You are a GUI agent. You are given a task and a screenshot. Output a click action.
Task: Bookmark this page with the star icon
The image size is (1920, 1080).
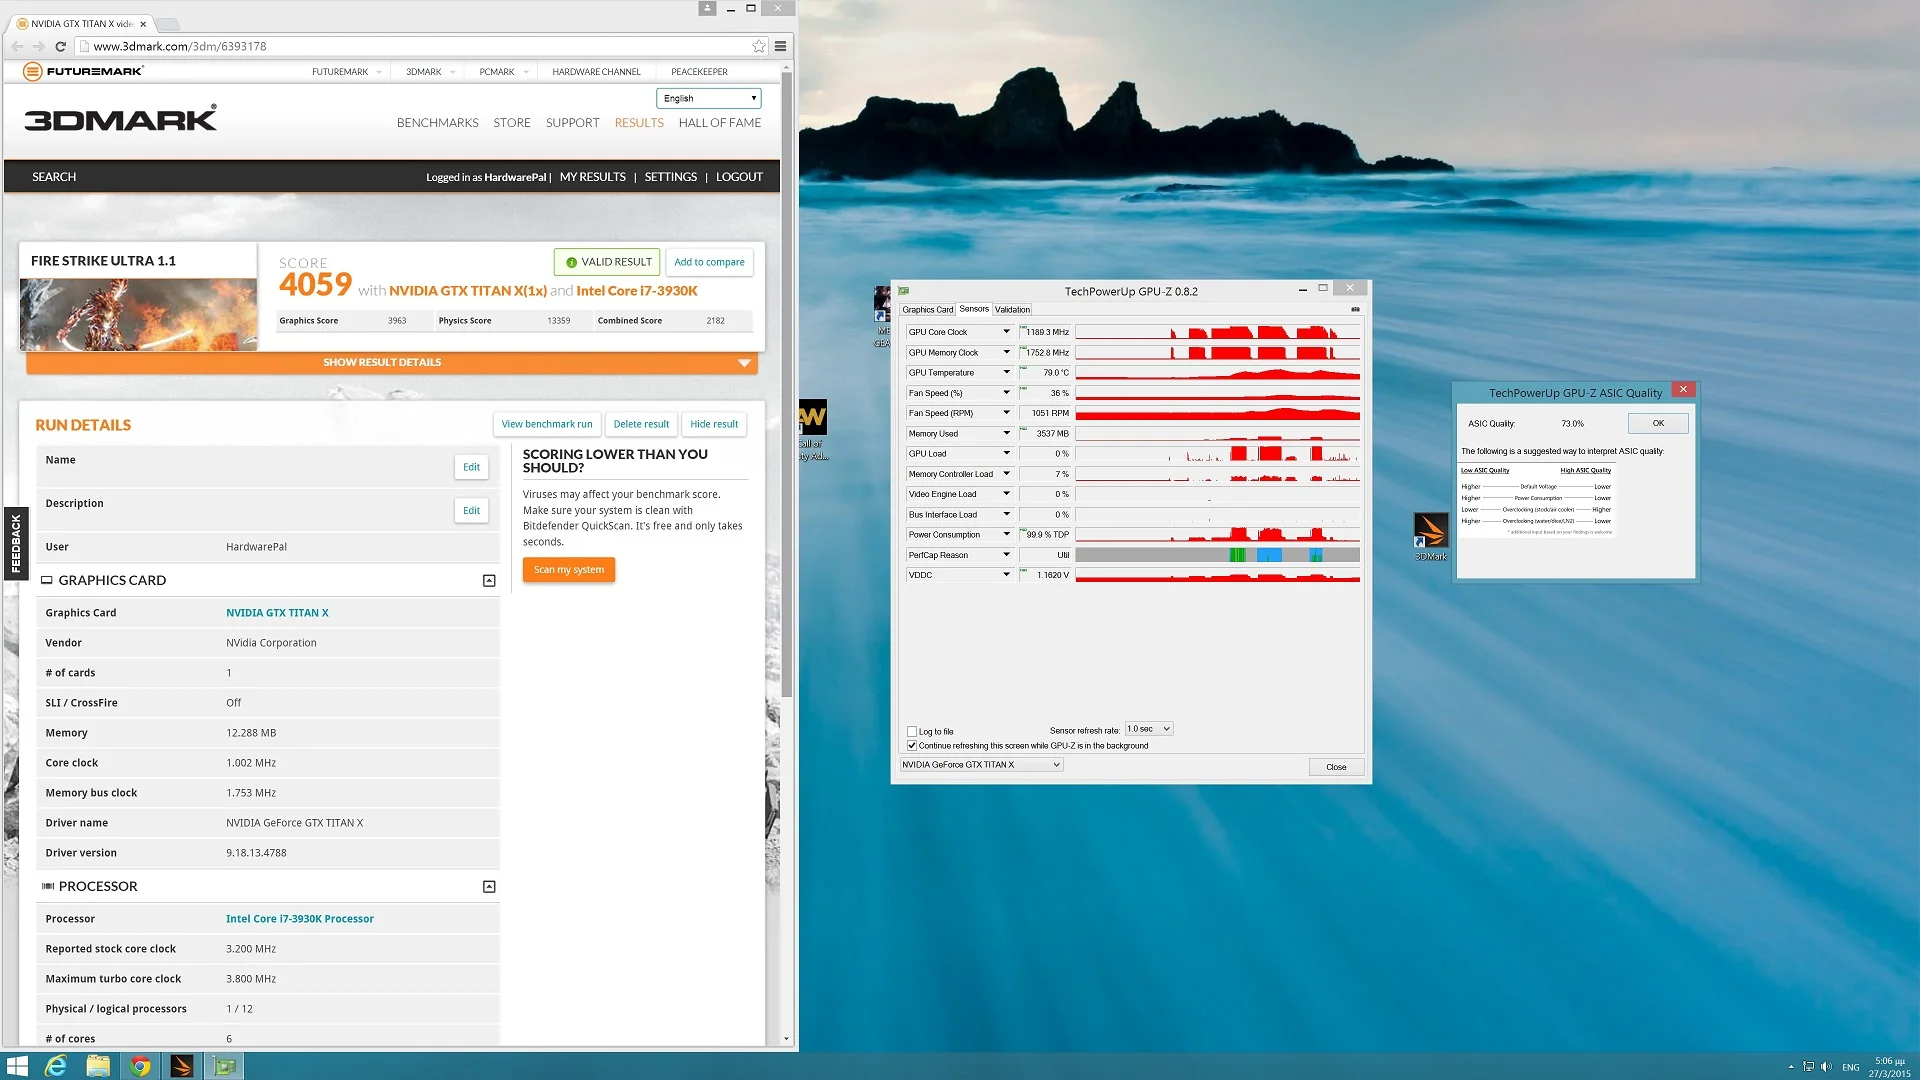pyautogui.click(x=759, y=46)
